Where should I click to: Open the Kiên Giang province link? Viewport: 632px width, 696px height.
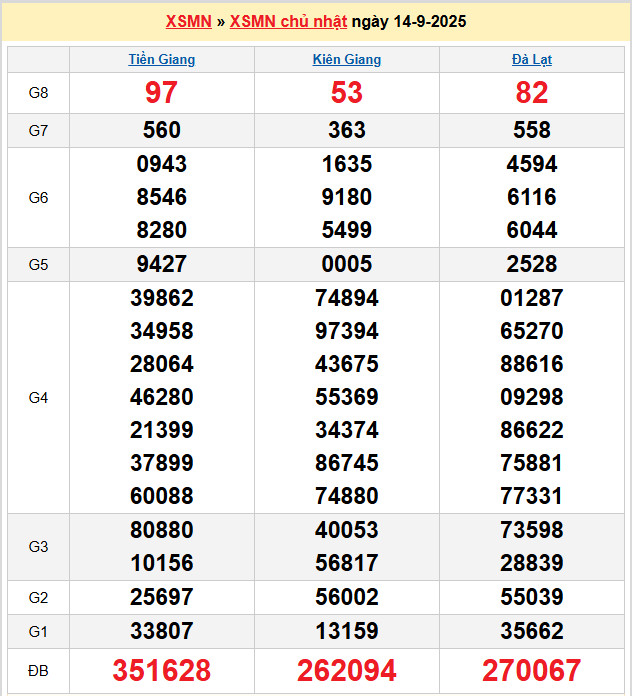coord(347,59)
